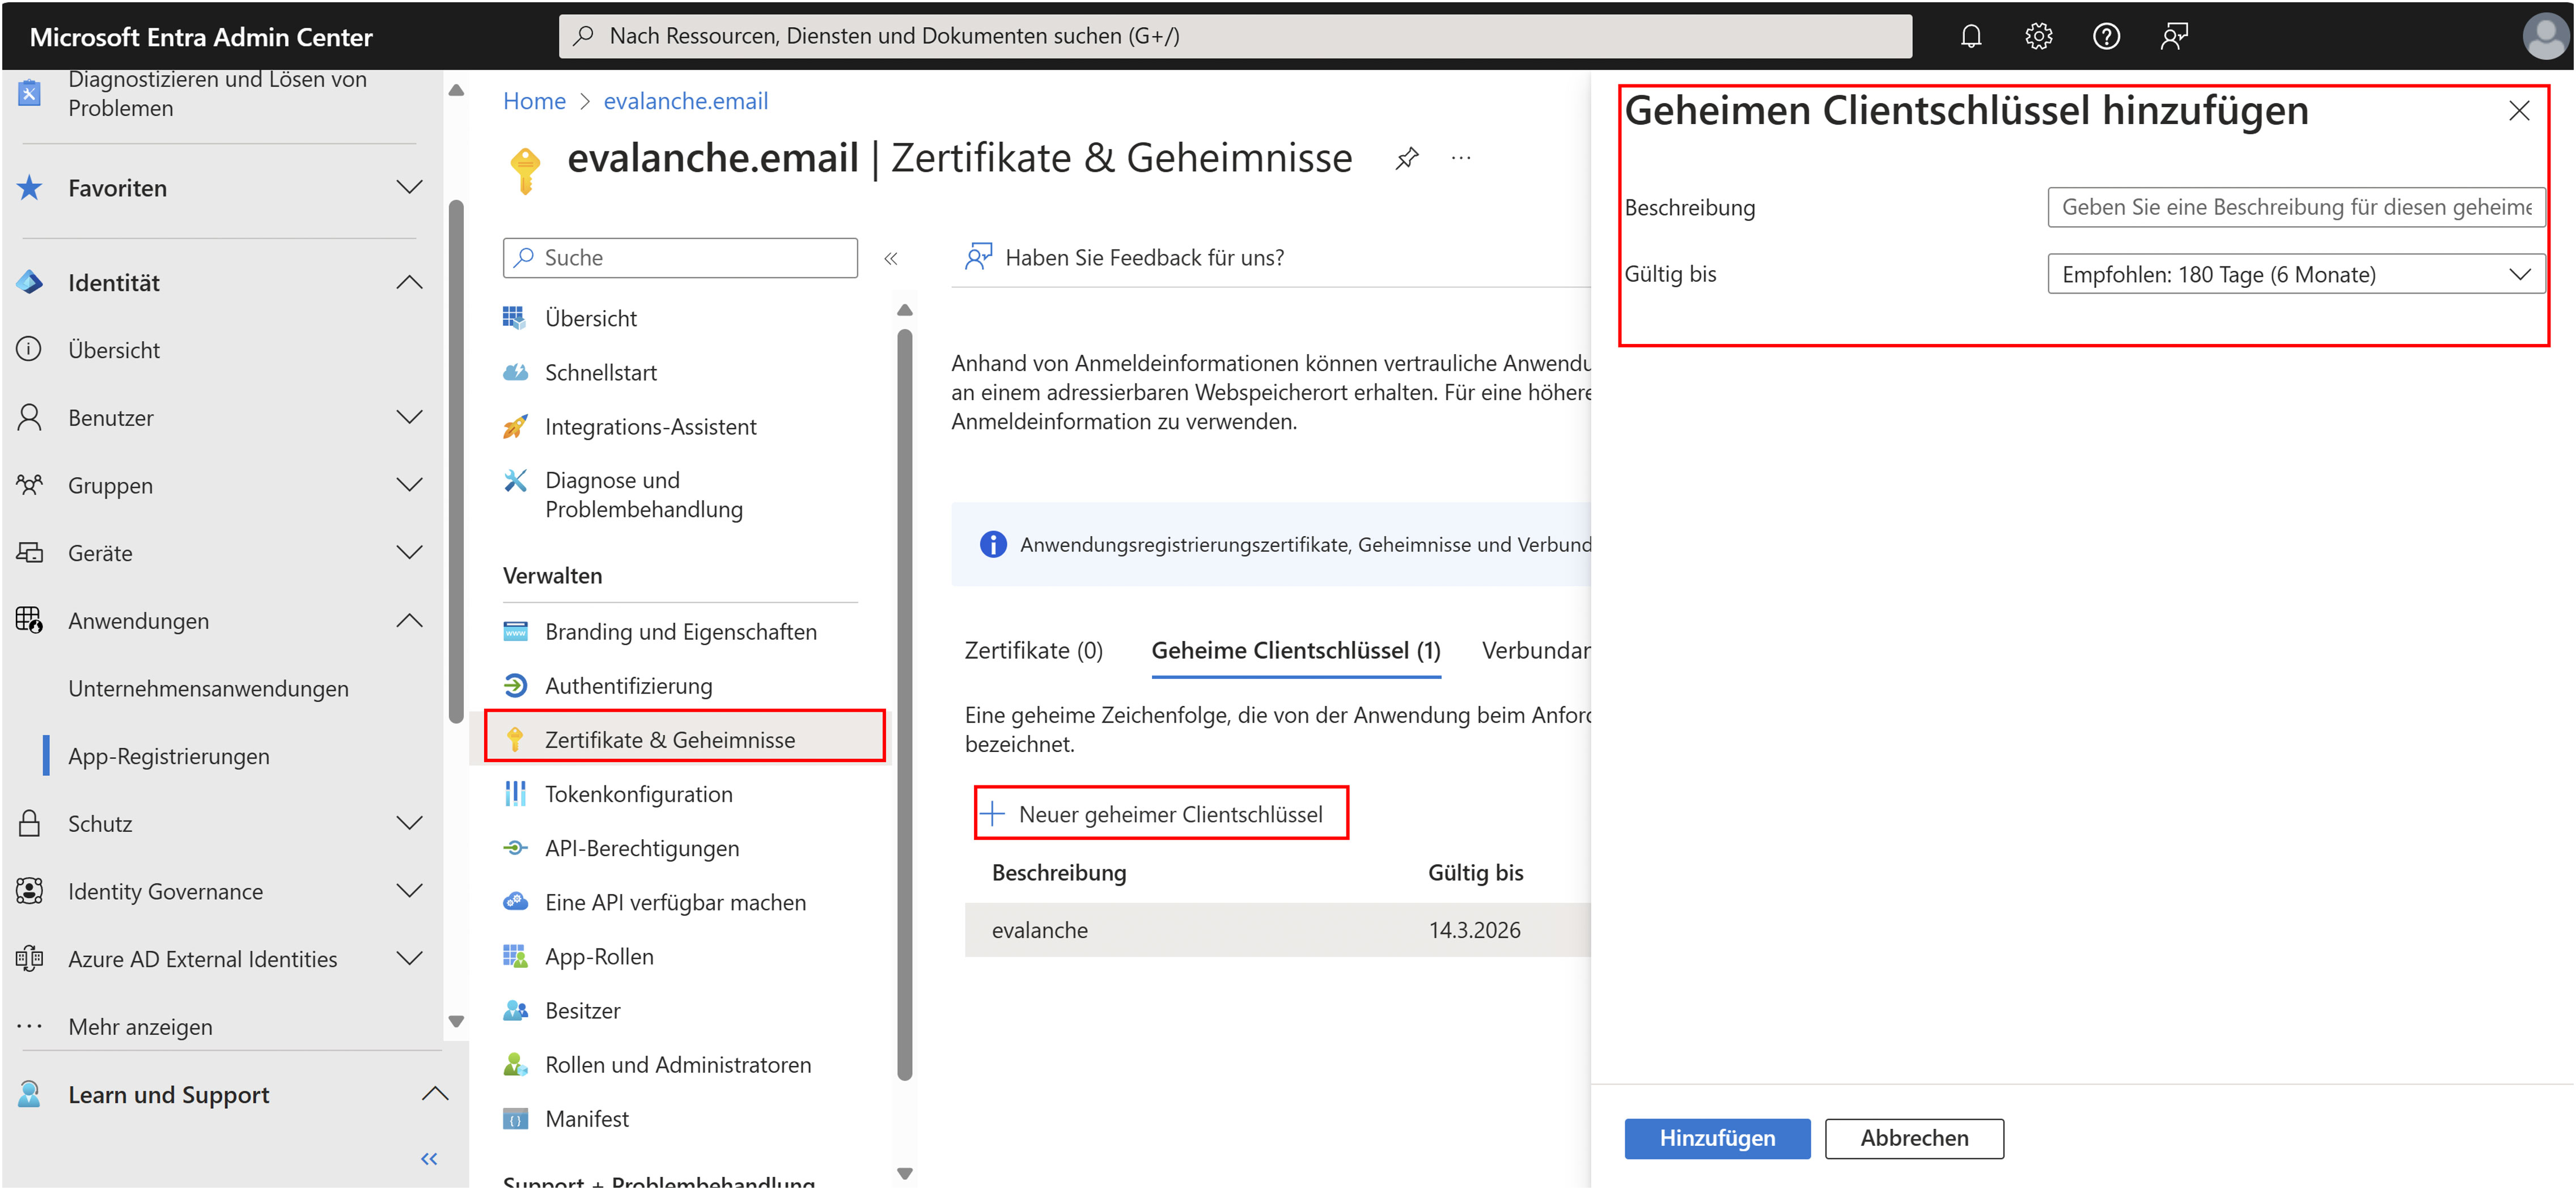Click Neuer geheimer Clientschlüssel
Viewport: 2576px width, 1190px height.
[1161, 814]
